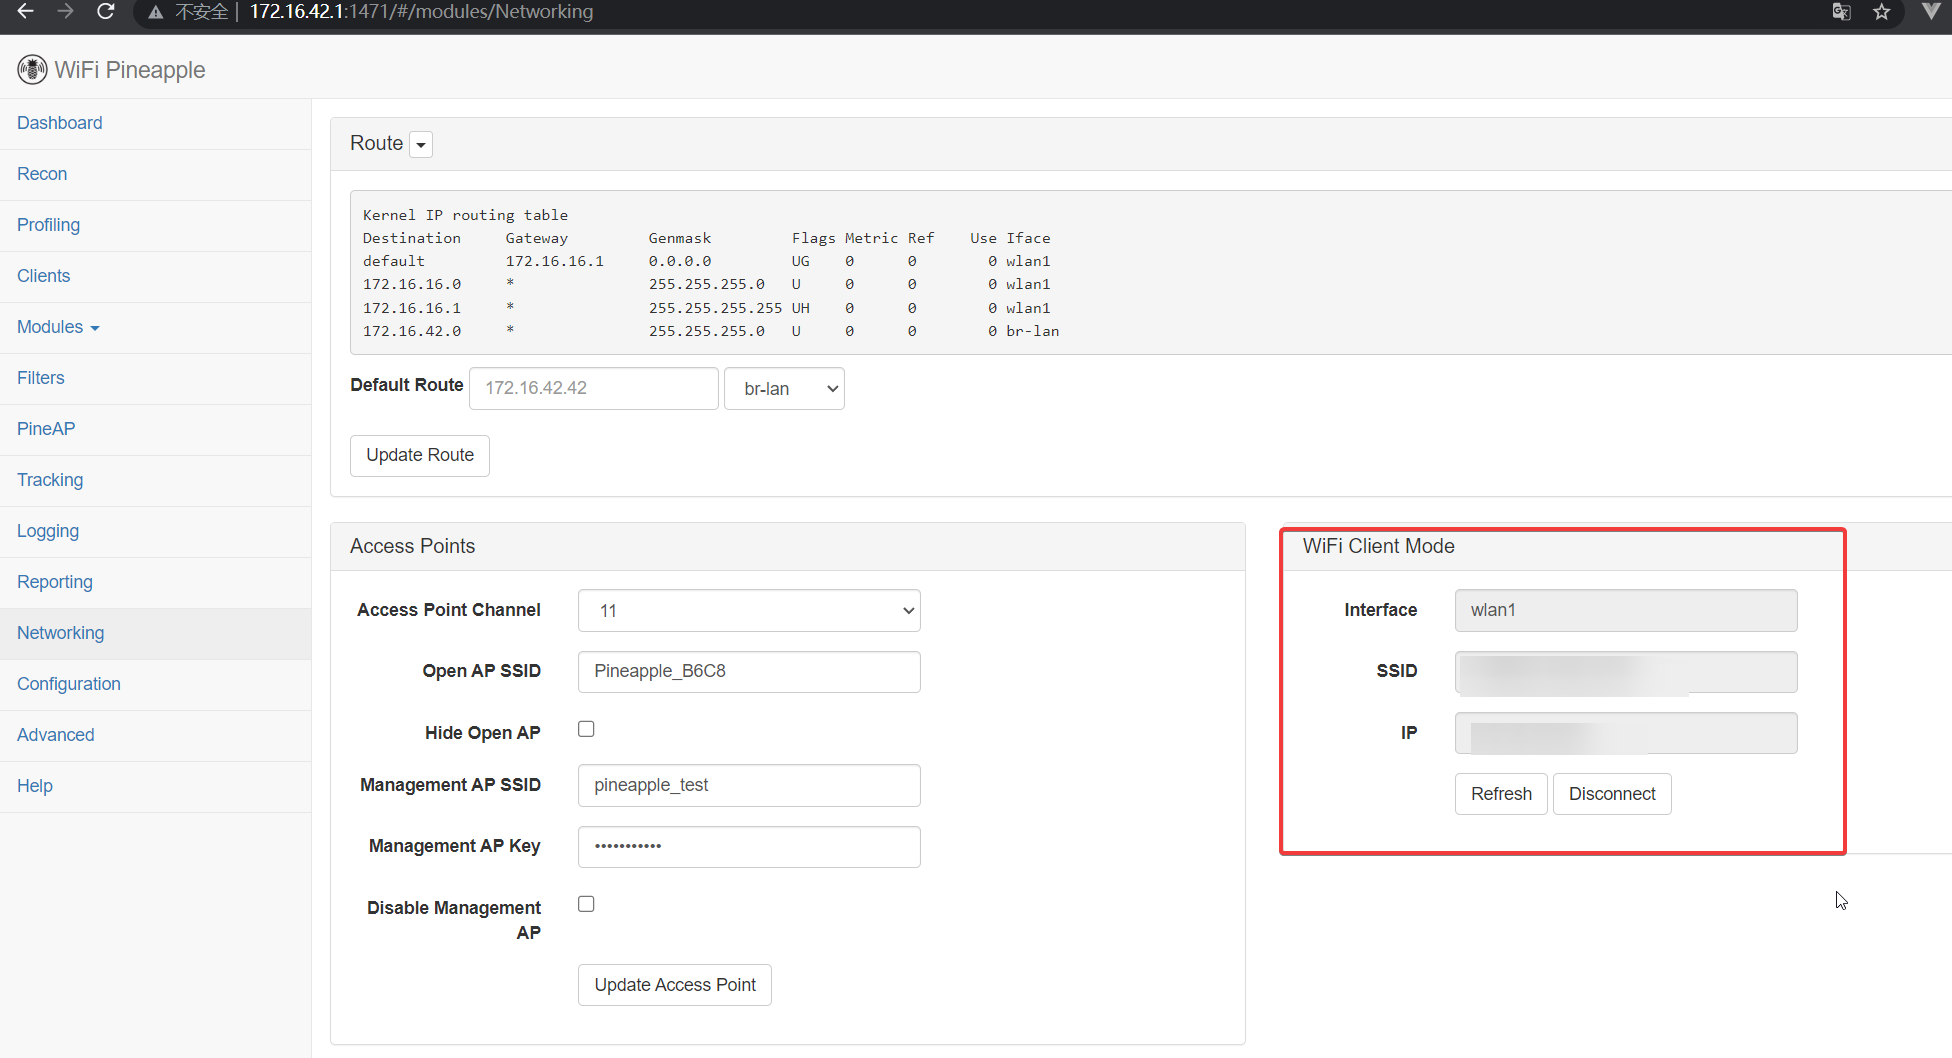
Task: Focus the Default Route IP field
Action: [x=594, y=389]
